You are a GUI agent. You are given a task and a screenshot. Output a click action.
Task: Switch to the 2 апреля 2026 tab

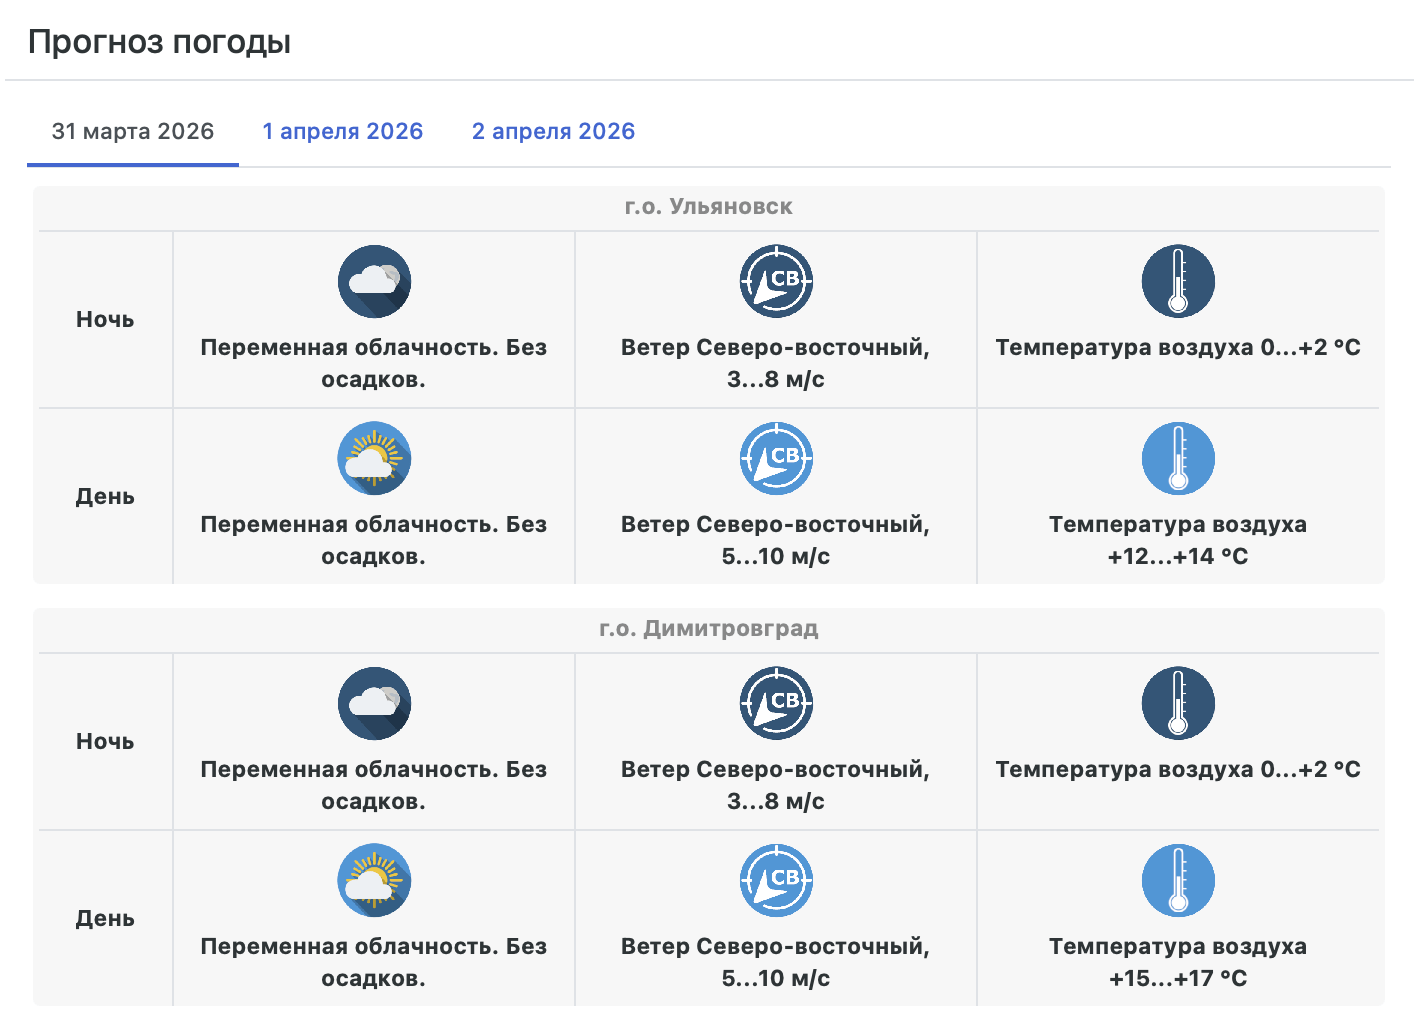click(x=553, y=132)
